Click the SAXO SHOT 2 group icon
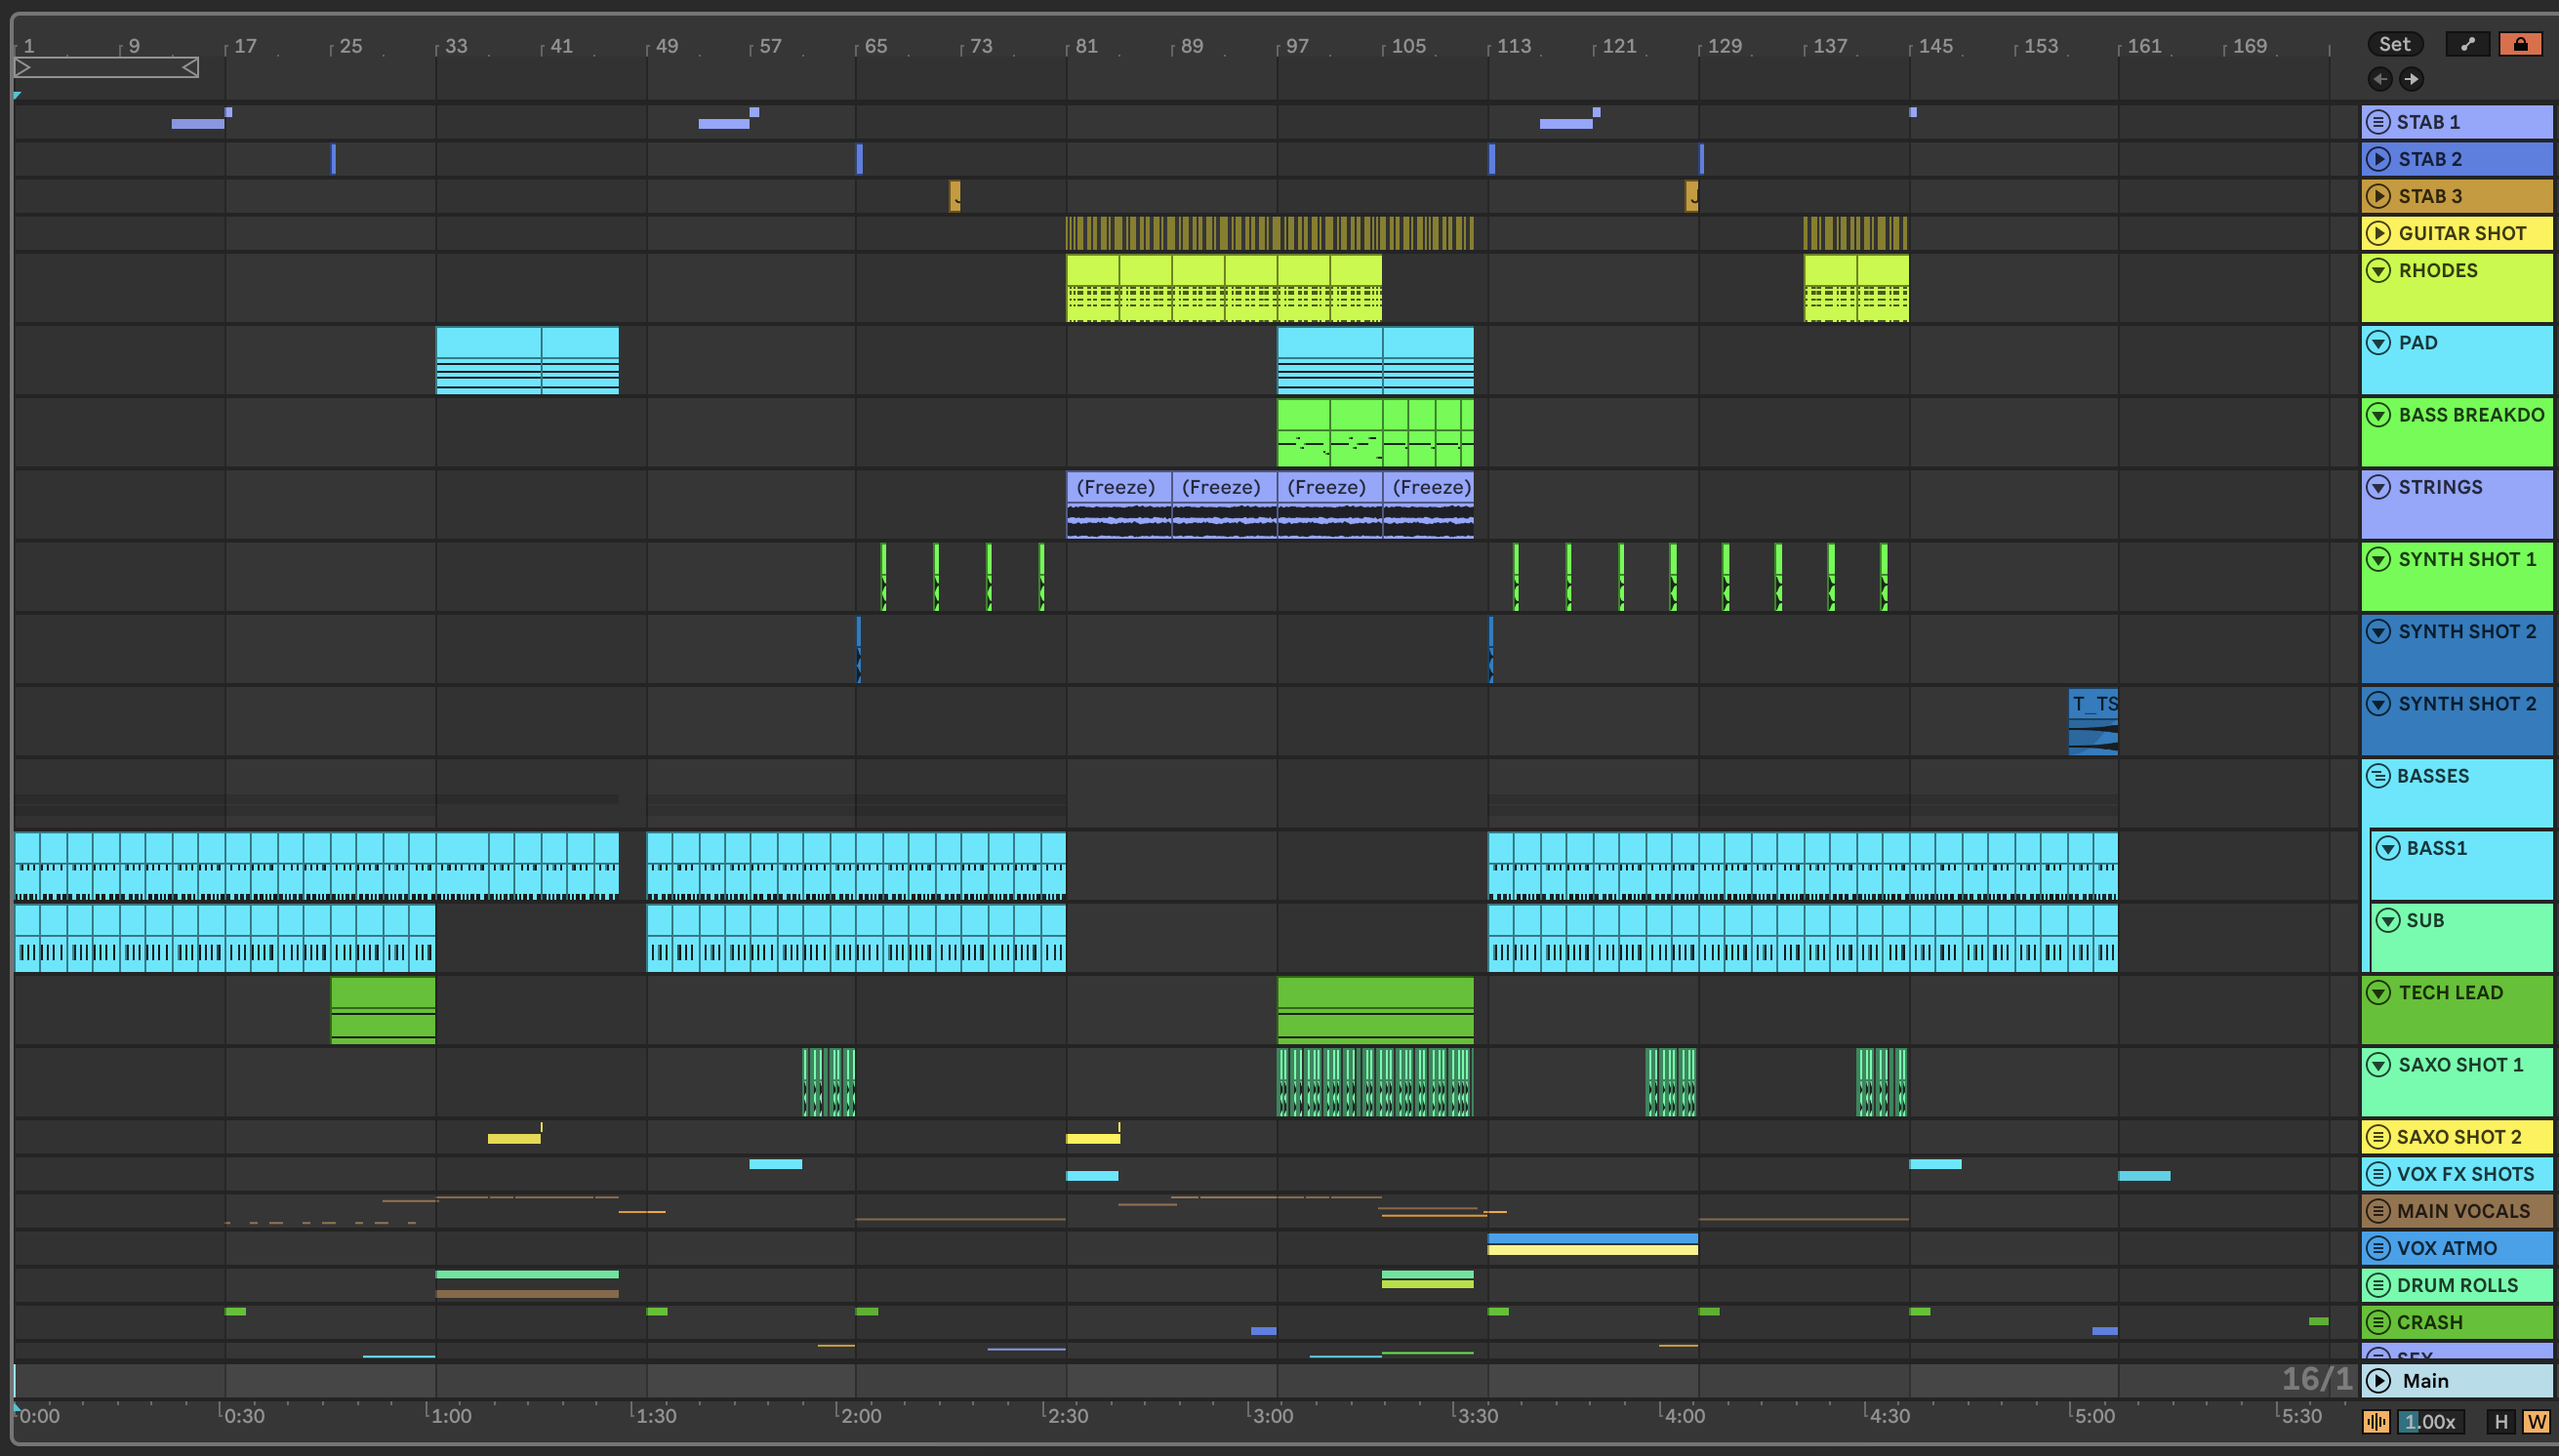This screenshot has width=2559, height=1456. point(2378,1137)
